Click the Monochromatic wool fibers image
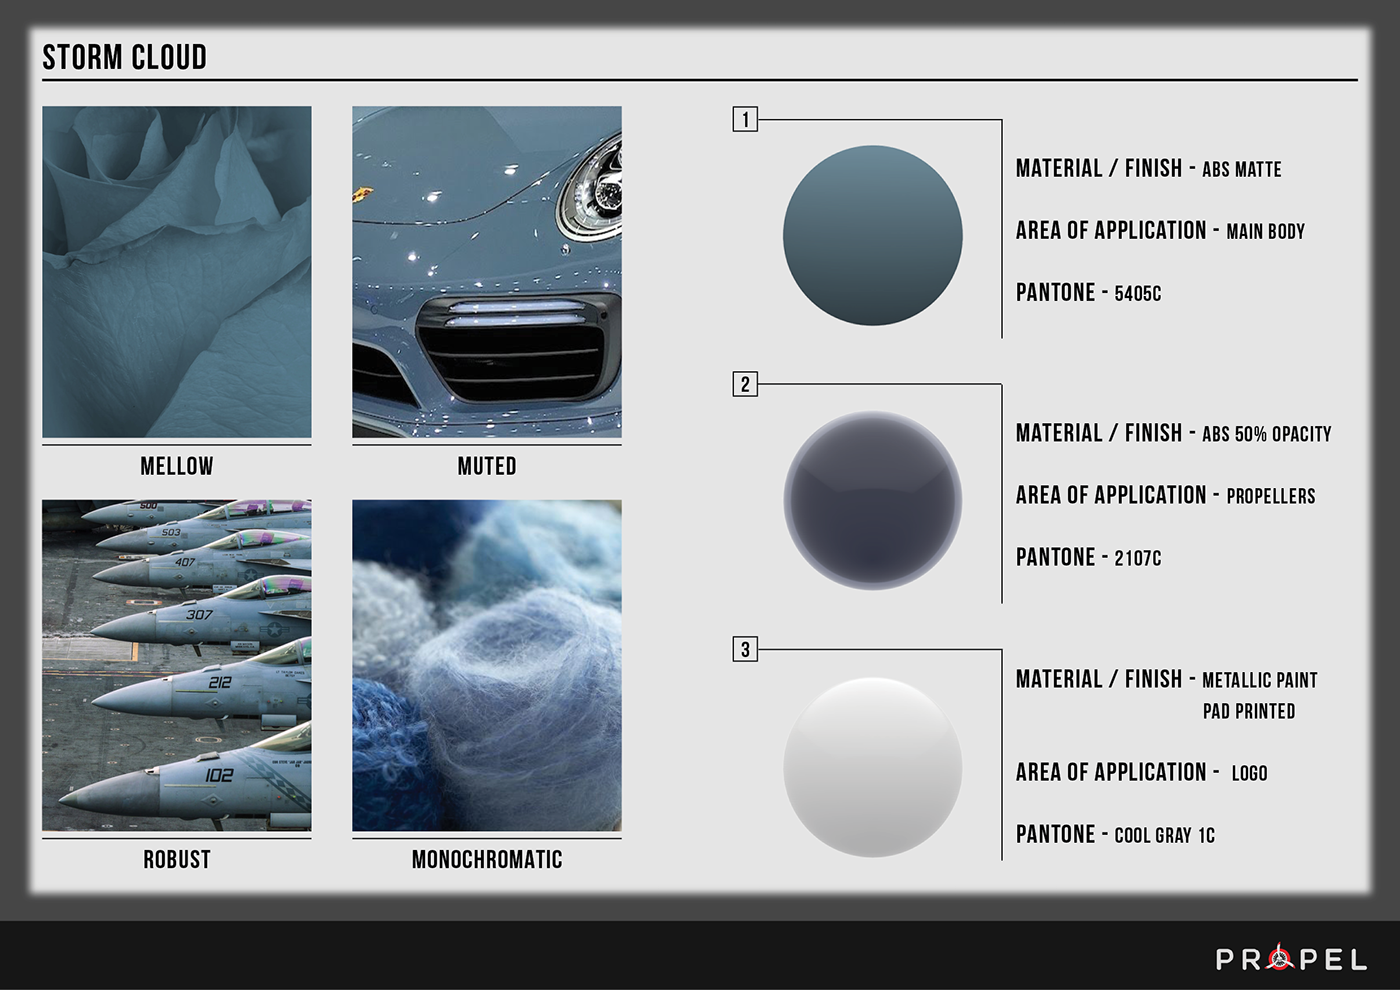1400x990 pixels. click(x=487, y=665)
